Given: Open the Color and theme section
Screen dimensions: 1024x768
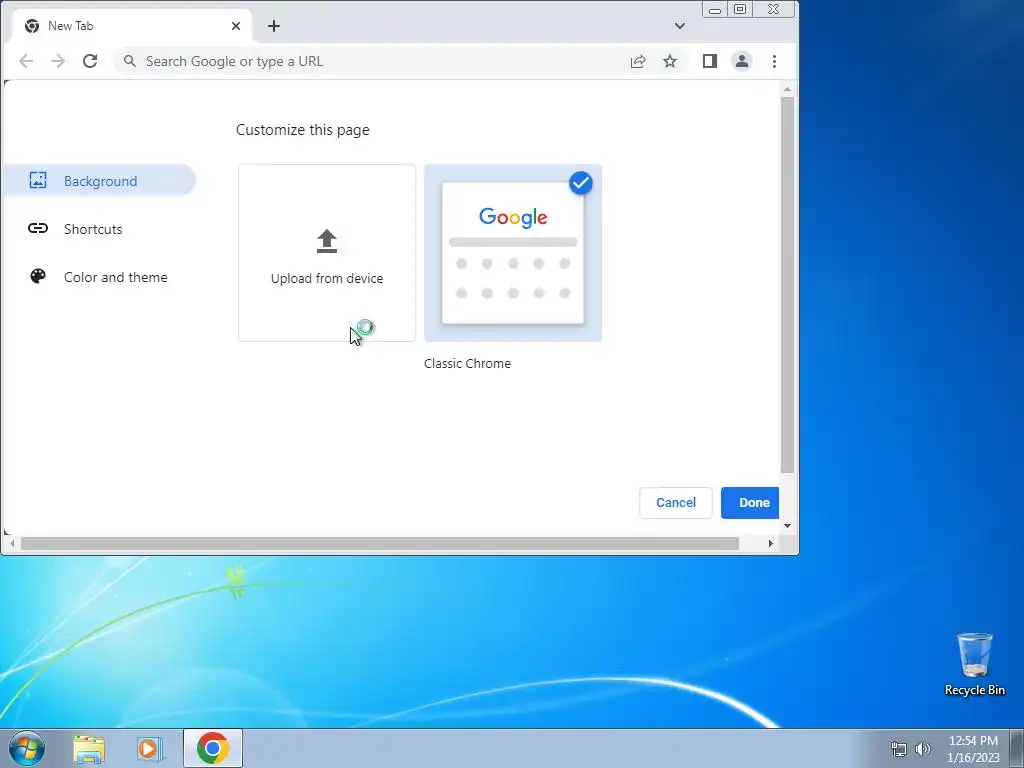Looking at the screenshot, I should pos(99,277).
